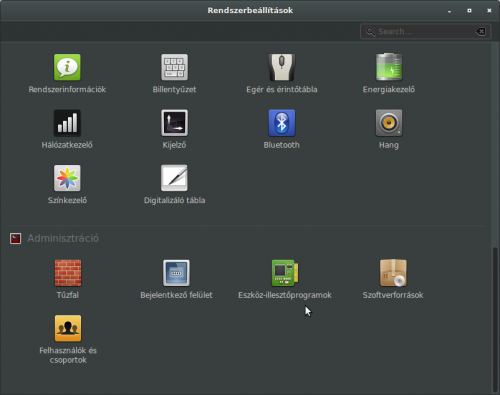Click the Adminisztráció section heading

[63, 238]
